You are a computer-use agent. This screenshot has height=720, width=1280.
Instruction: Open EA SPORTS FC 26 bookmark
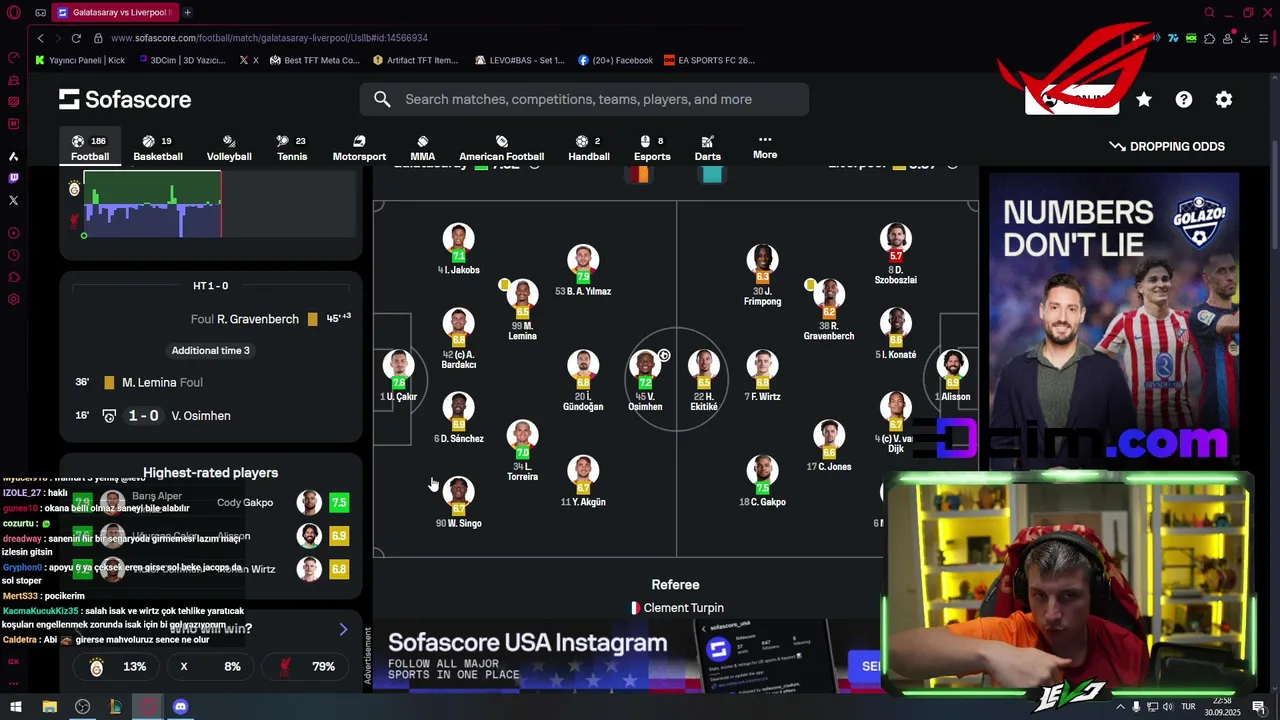click(710, 60)
